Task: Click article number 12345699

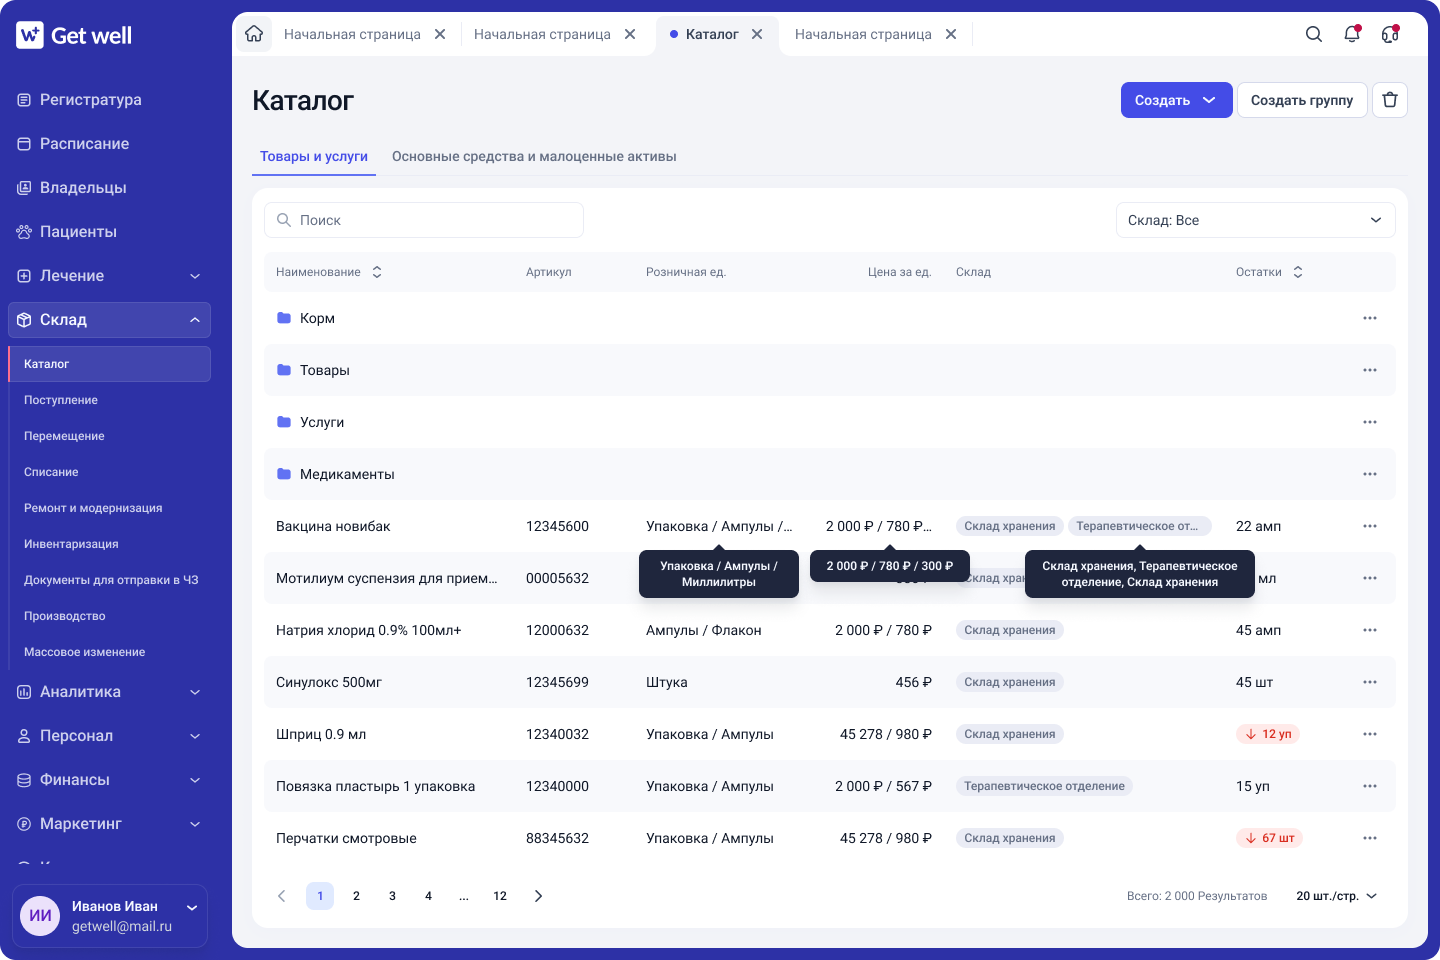Action: pyautogui.click(x=557, y=682)
